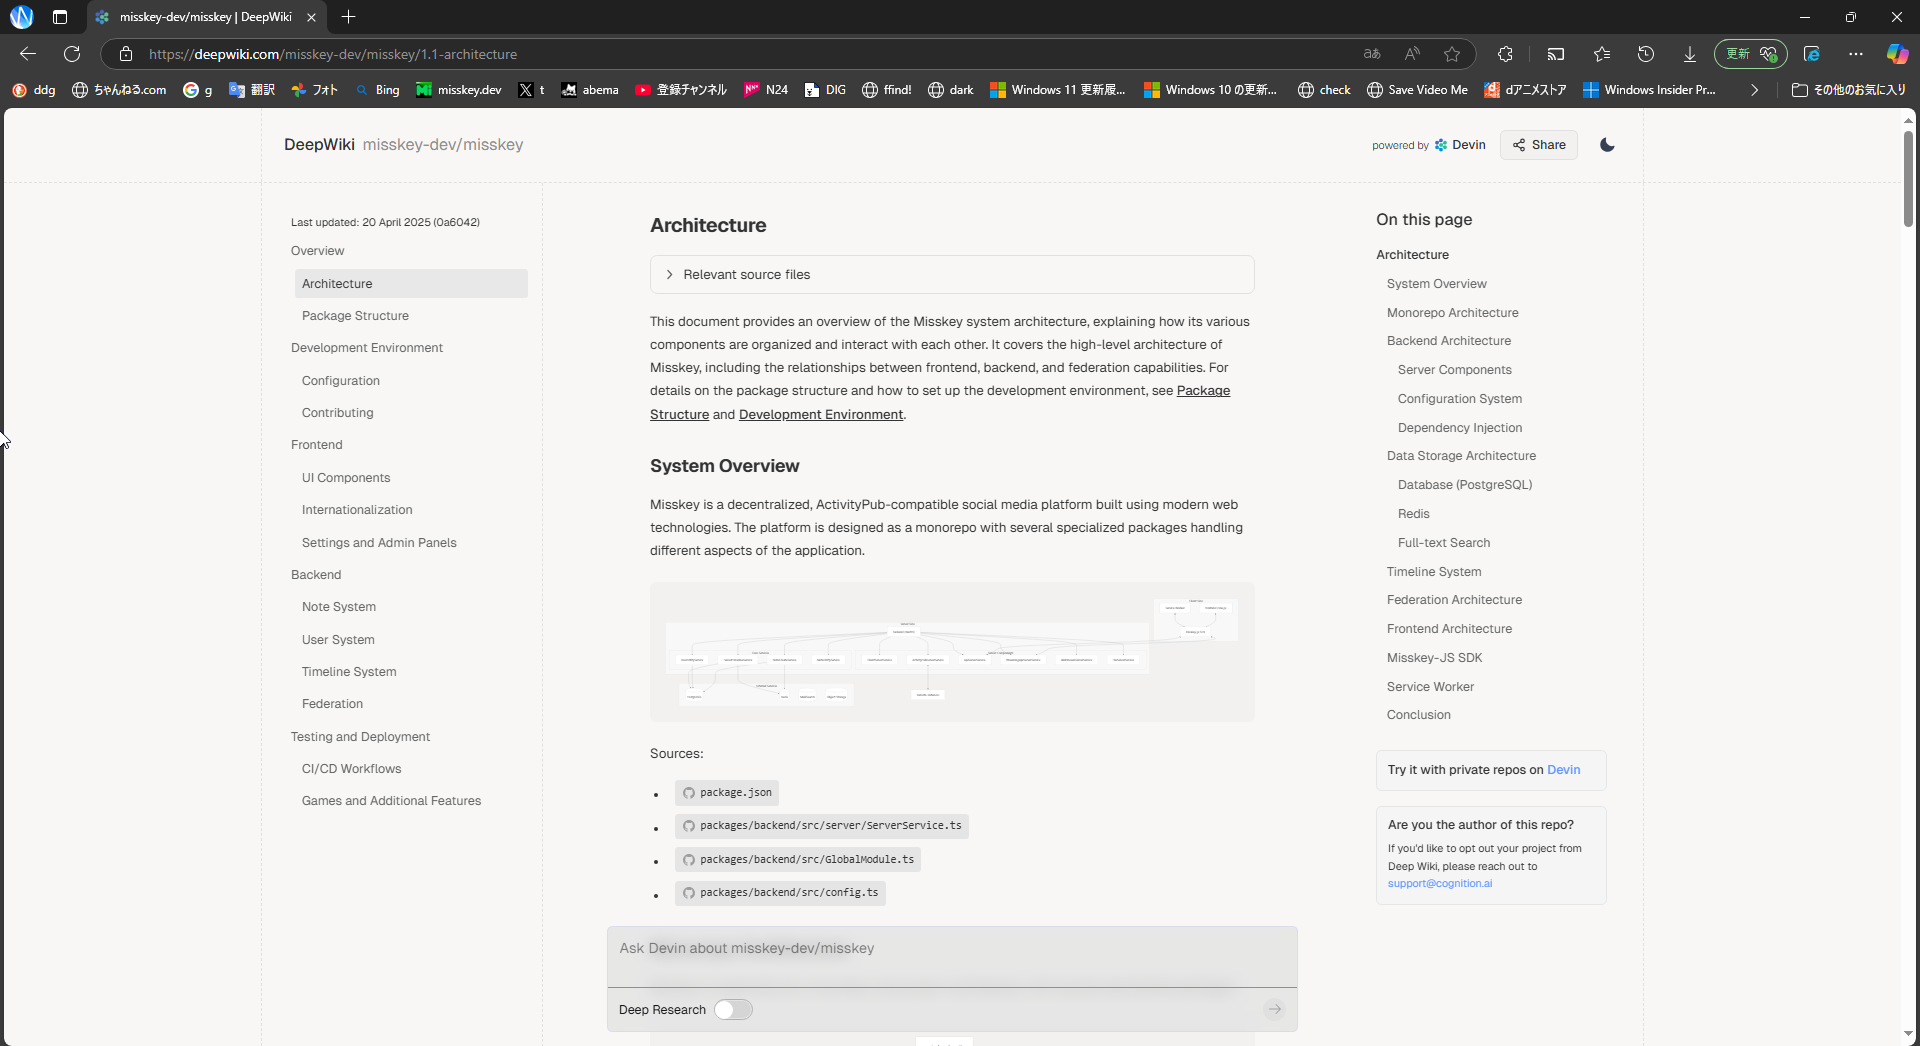
Task: Open Frontend sidebar section
Action: [x=316, y=445]
